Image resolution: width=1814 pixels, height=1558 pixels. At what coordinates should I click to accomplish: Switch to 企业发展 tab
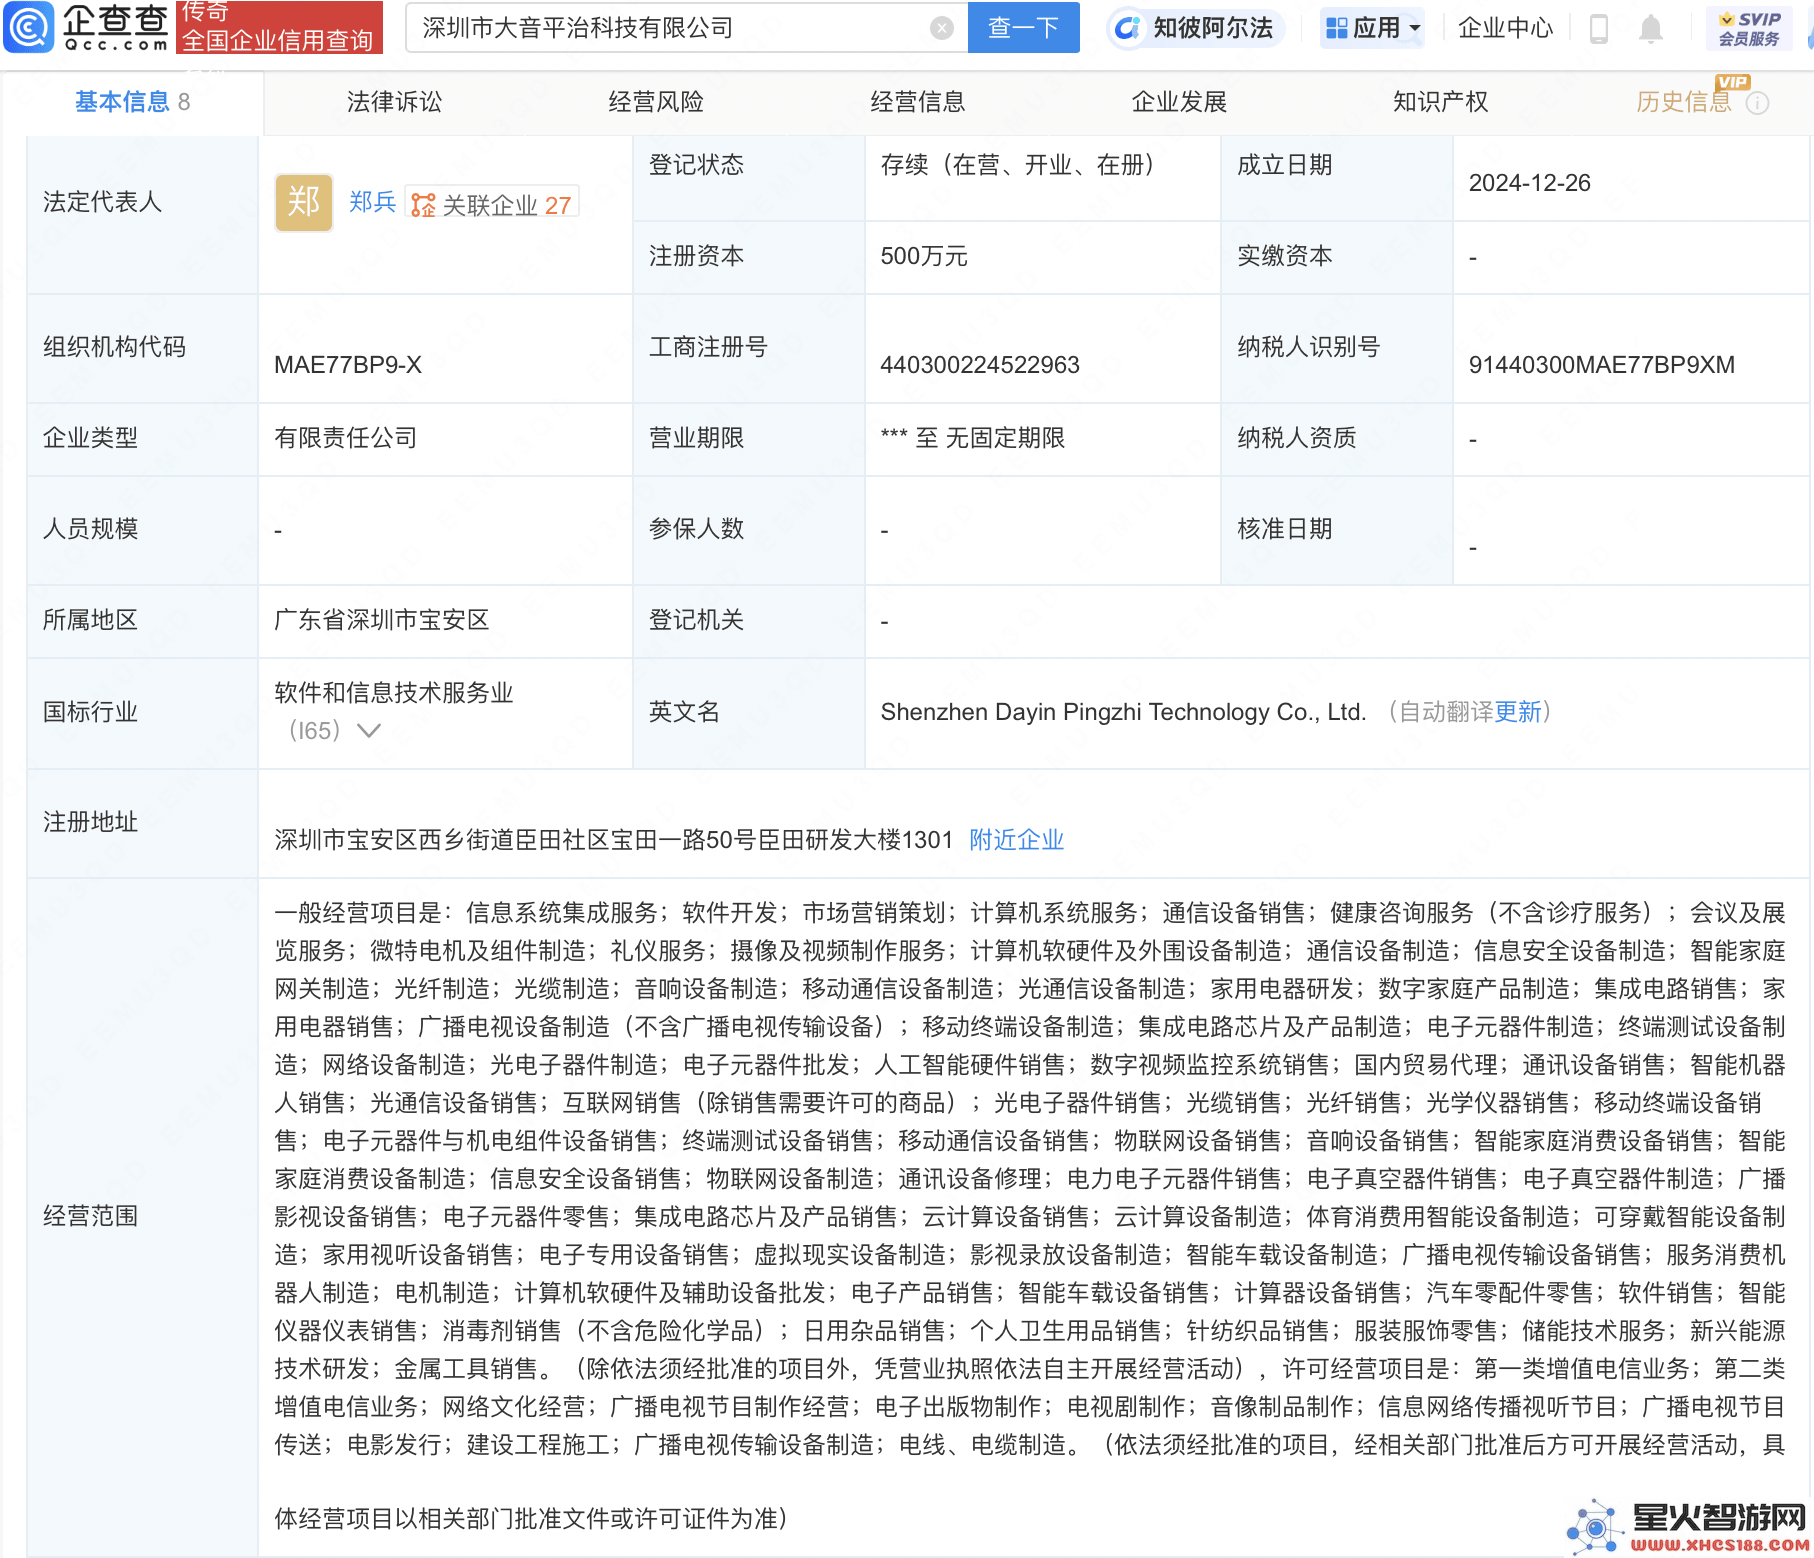(1179, 102)
